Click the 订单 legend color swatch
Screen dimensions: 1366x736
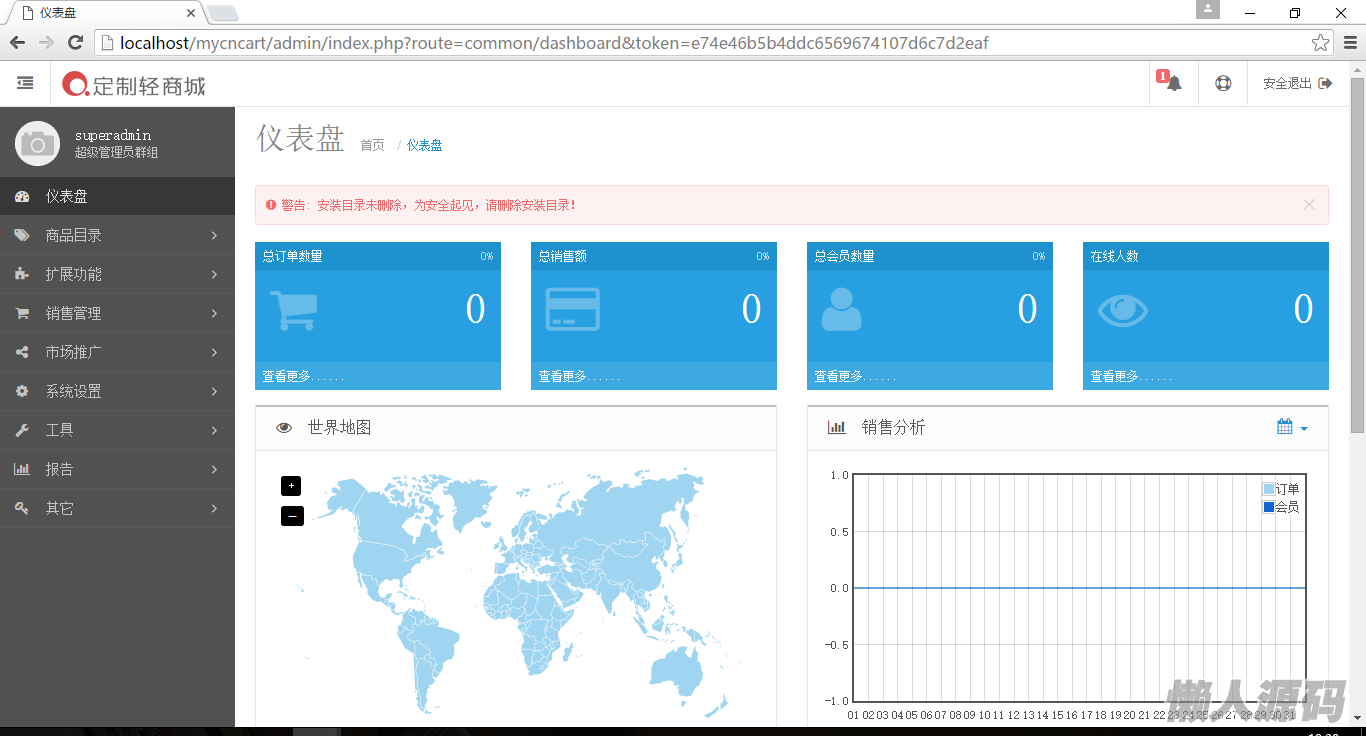point(1269,489)
